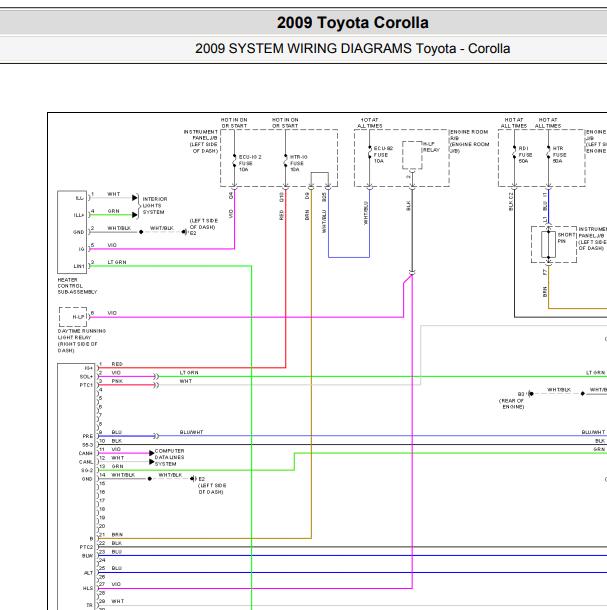Select the 'HTR FUSE 50A' label
The height and width of the screenshot is (610, 607).
(x=559, y=155)
